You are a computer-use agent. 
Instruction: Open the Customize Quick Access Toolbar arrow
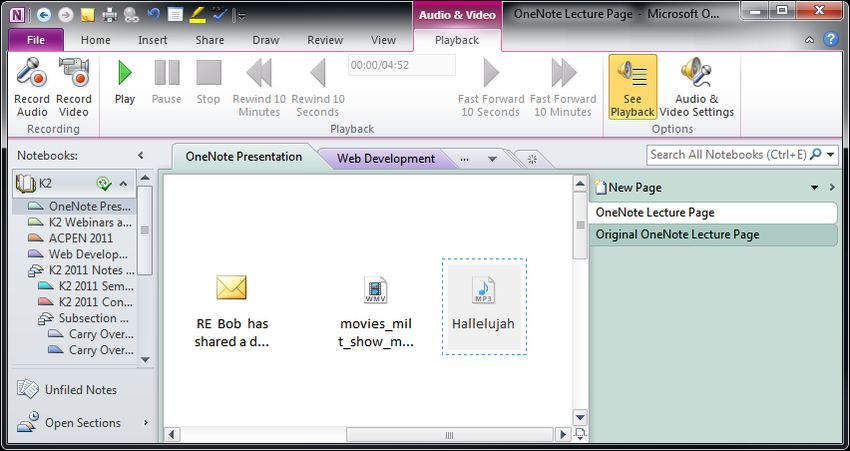pos(242,16)
